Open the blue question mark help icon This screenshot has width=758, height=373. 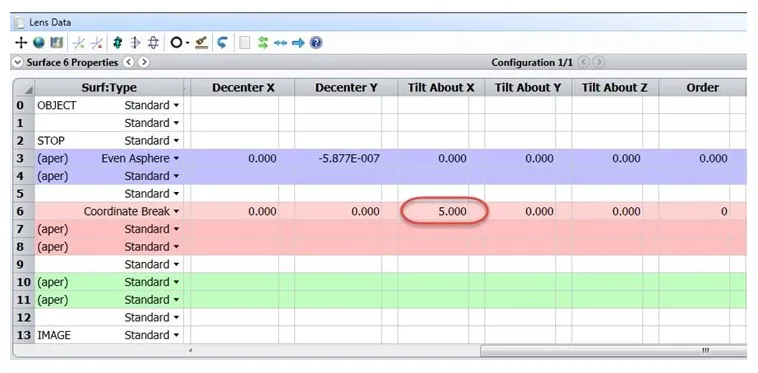tap(316, 43)
